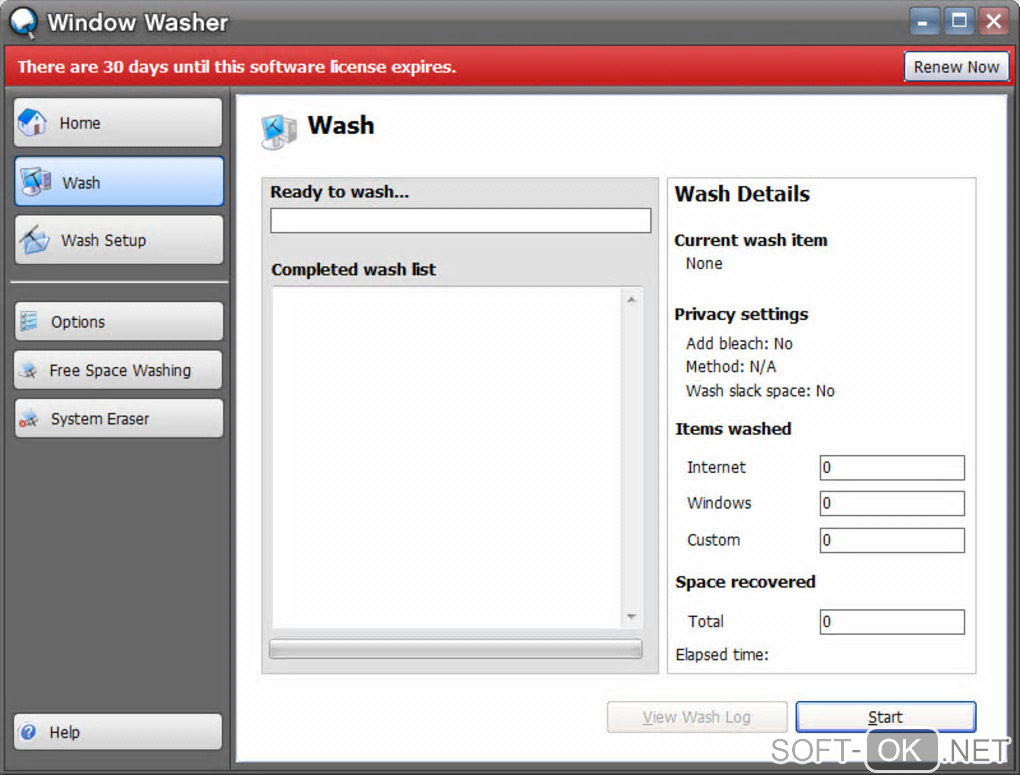Open the Options page
The image size is (1020, 775).
[x=118, y=321]
